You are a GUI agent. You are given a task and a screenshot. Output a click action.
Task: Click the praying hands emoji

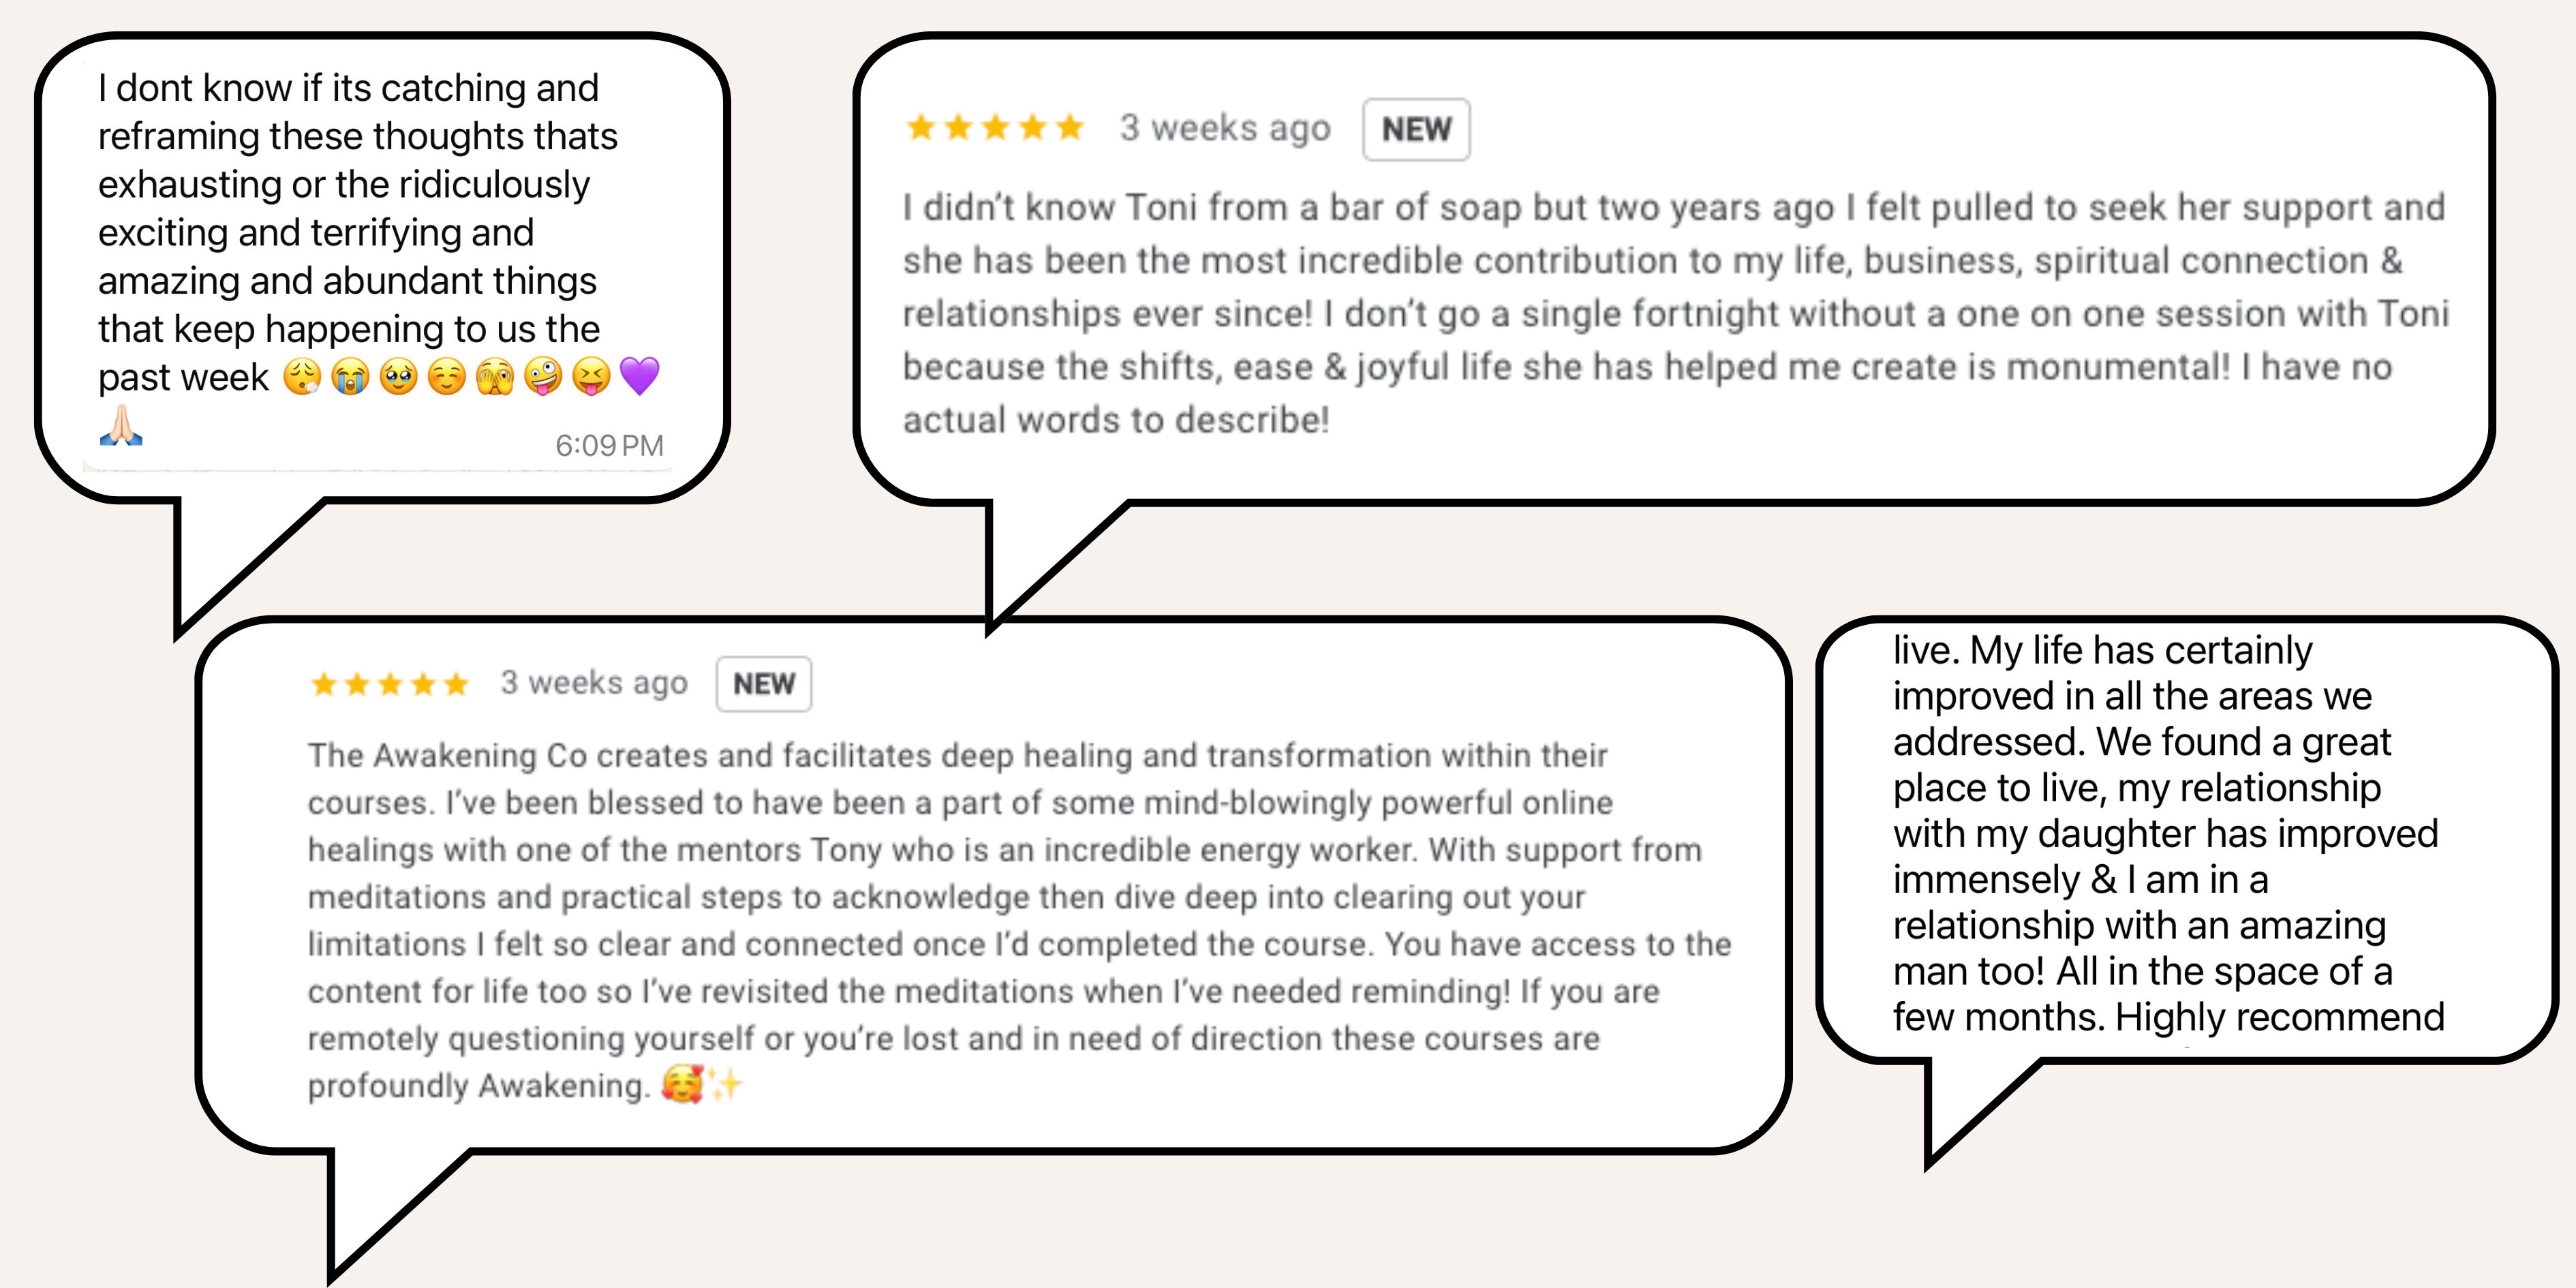pos(121,426)
